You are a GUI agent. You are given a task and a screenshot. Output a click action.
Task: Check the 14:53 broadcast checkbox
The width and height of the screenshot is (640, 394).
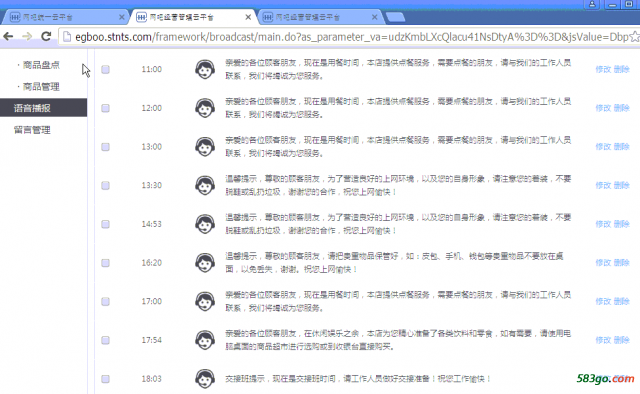click(105, 224)
